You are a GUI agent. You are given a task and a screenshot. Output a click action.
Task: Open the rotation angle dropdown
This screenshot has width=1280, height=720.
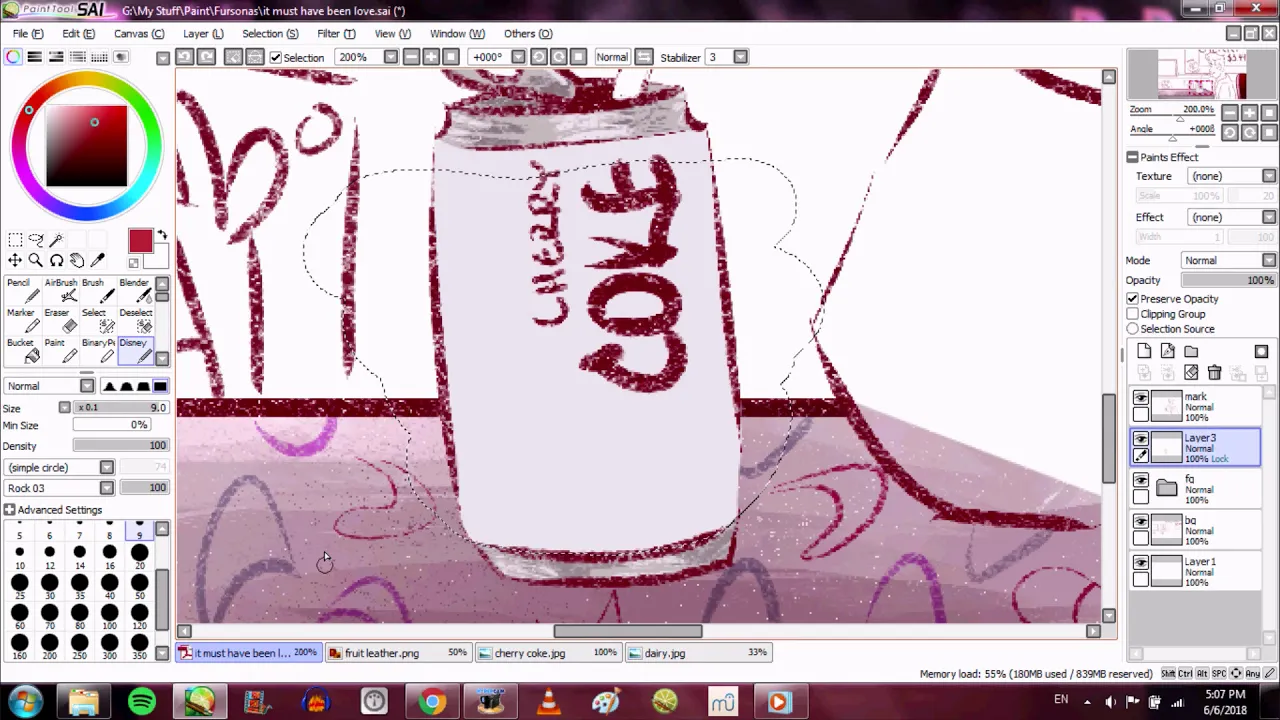click(x=518, y=57)
